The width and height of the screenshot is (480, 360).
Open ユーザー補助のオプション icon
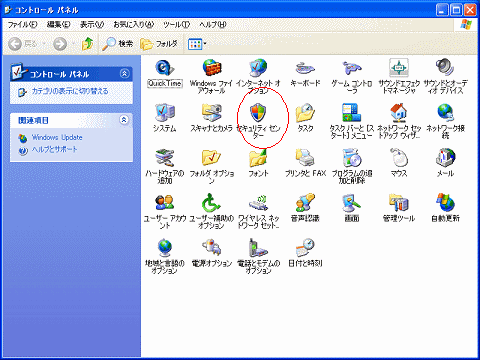[212, 203]
